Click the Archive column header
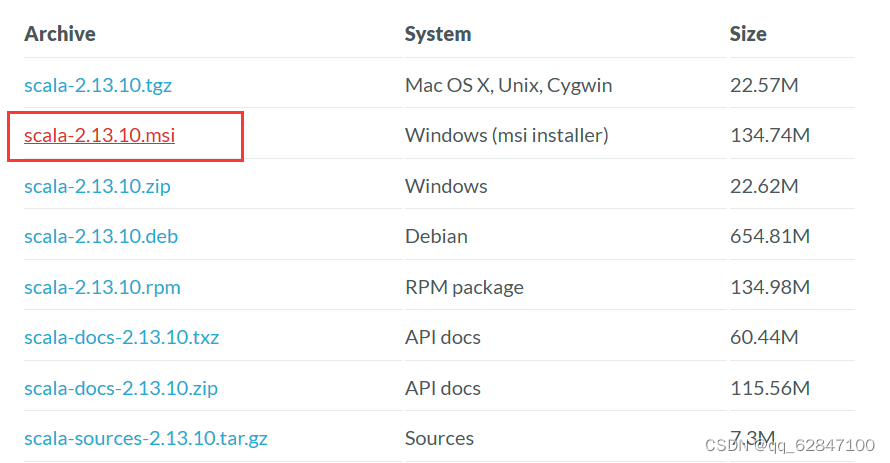The width and height of the screenshot is (890, 463). 60,34
